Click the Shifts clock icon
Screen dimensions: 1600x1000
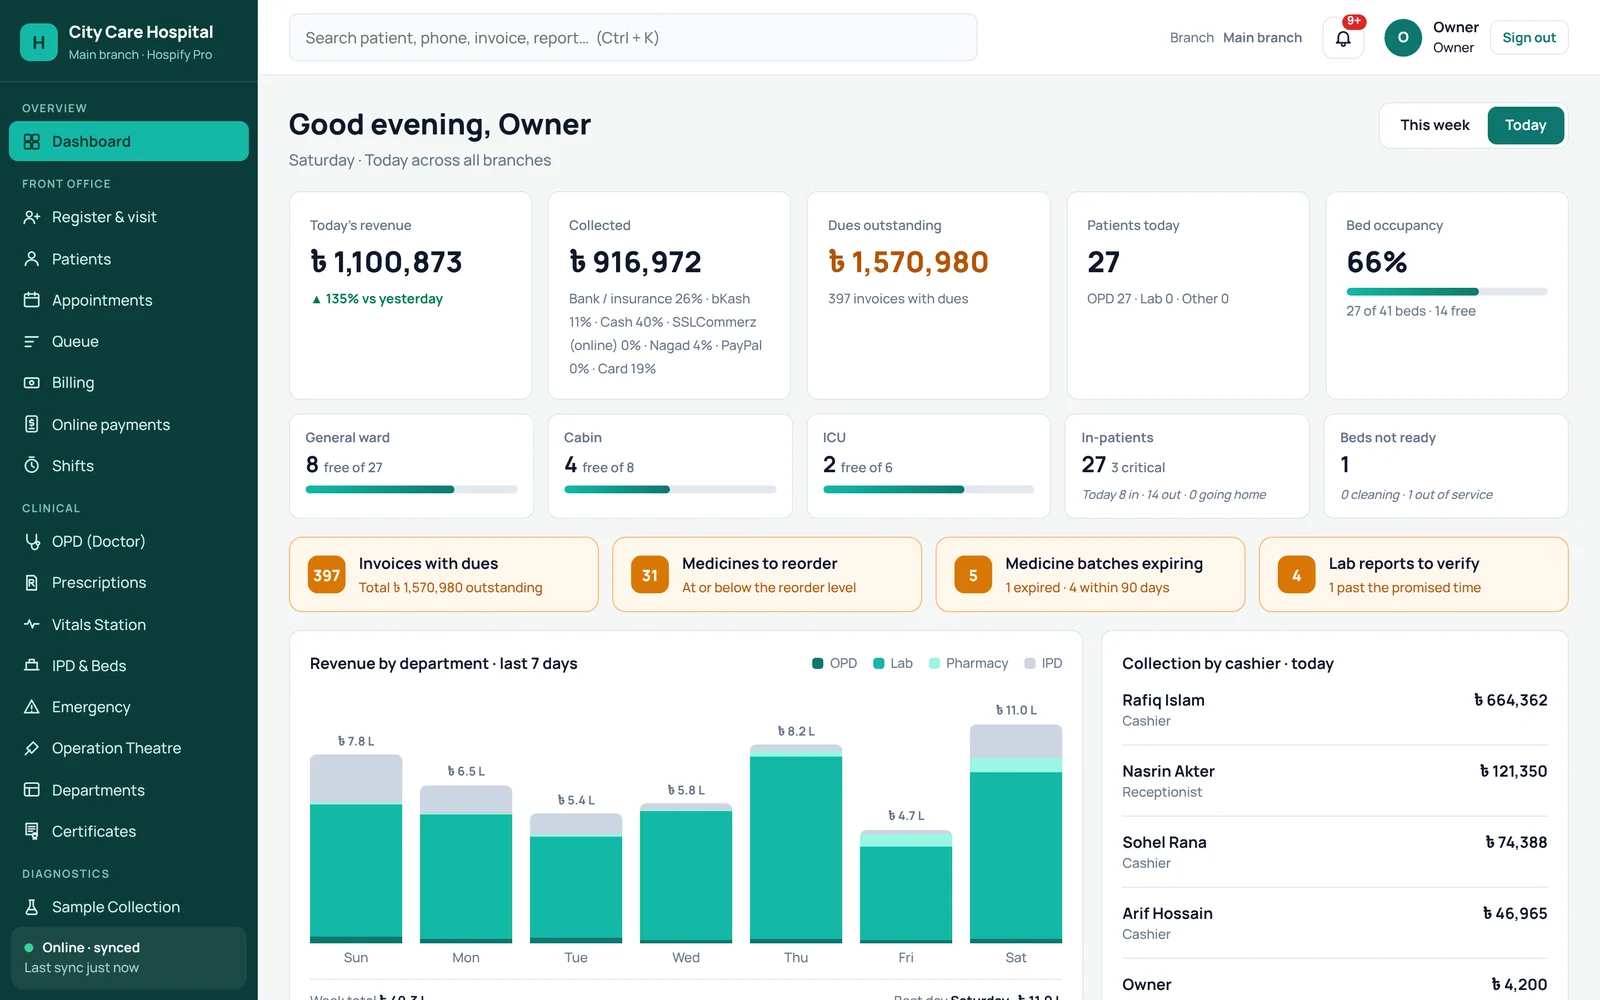32,466
